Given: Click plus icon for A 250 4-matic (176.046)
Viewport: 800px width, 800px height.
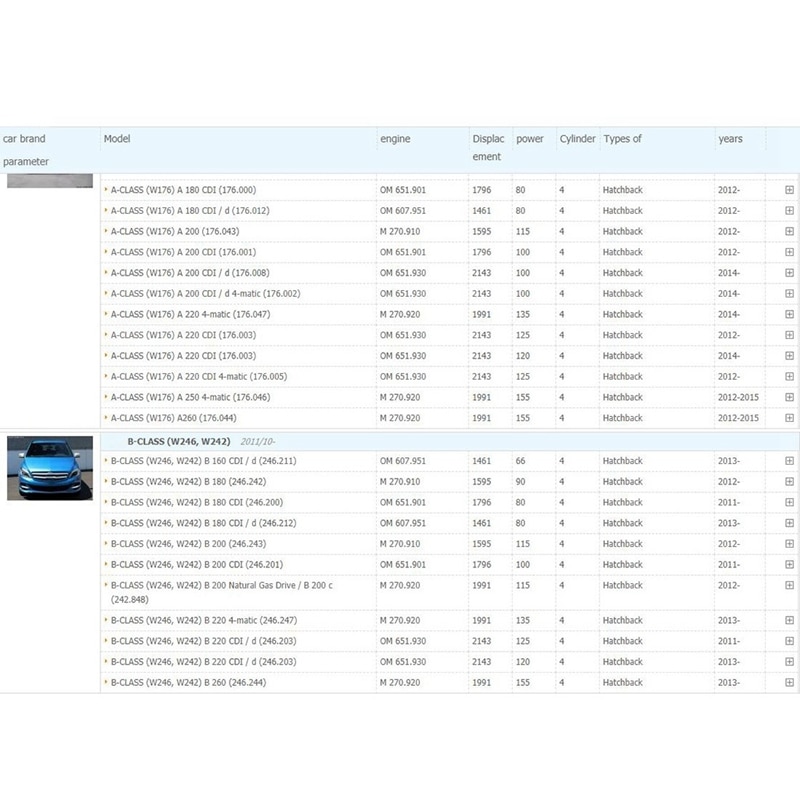Looking at the screenshot, I should pos(789,397).
